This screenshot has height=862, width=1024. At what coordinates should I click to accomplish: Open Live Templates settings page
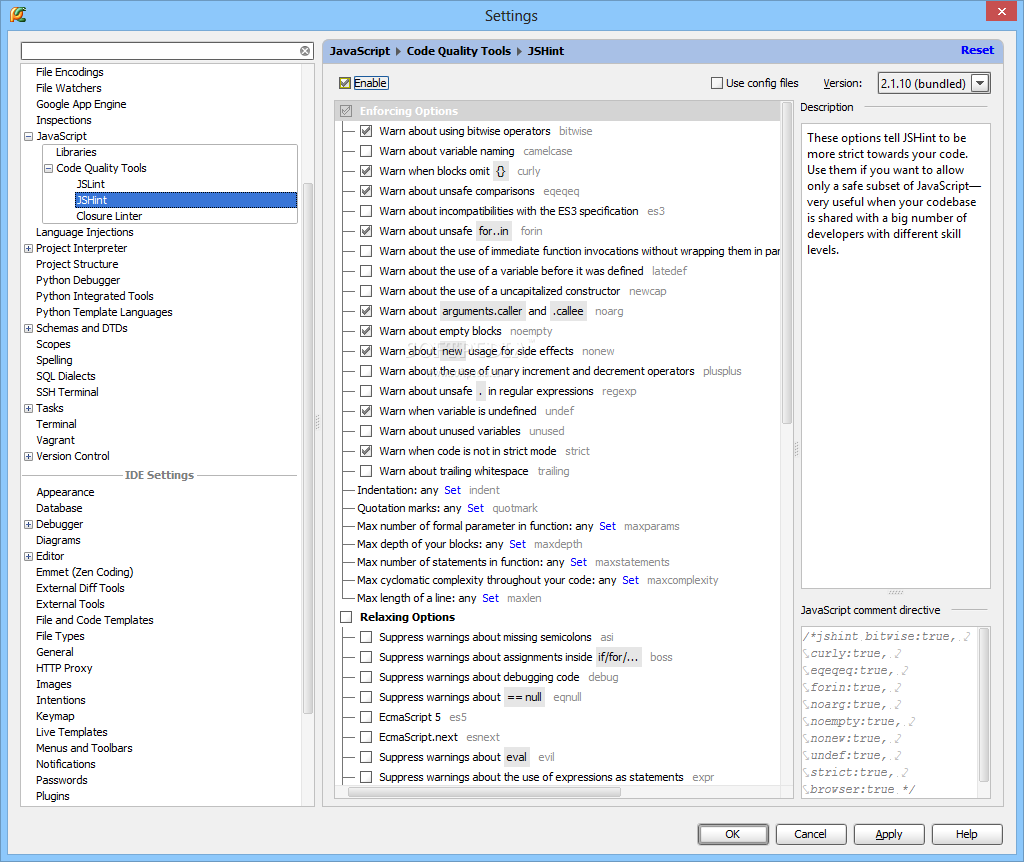coord(71,732)
